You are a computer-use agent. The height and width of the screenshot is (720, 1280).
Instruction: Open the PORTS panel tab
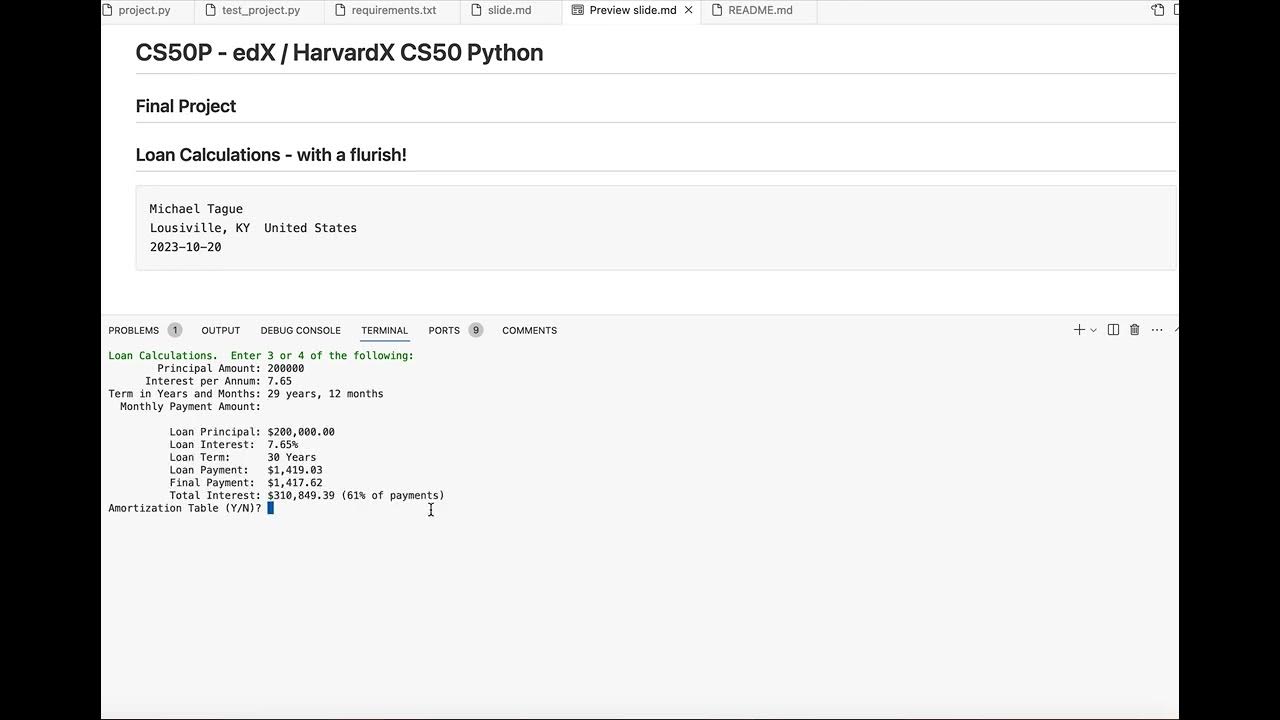pyautogui.click(x=444, y=330)
